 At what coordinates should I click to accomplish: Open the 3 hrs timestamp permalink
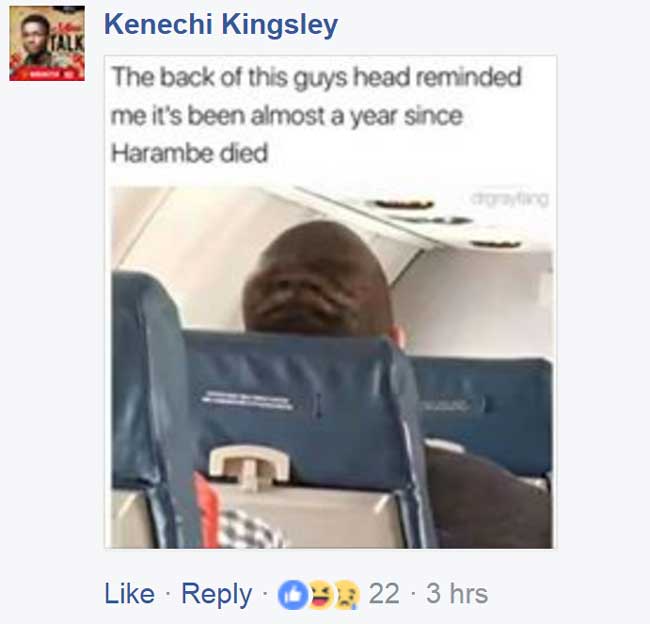point(457,594)
